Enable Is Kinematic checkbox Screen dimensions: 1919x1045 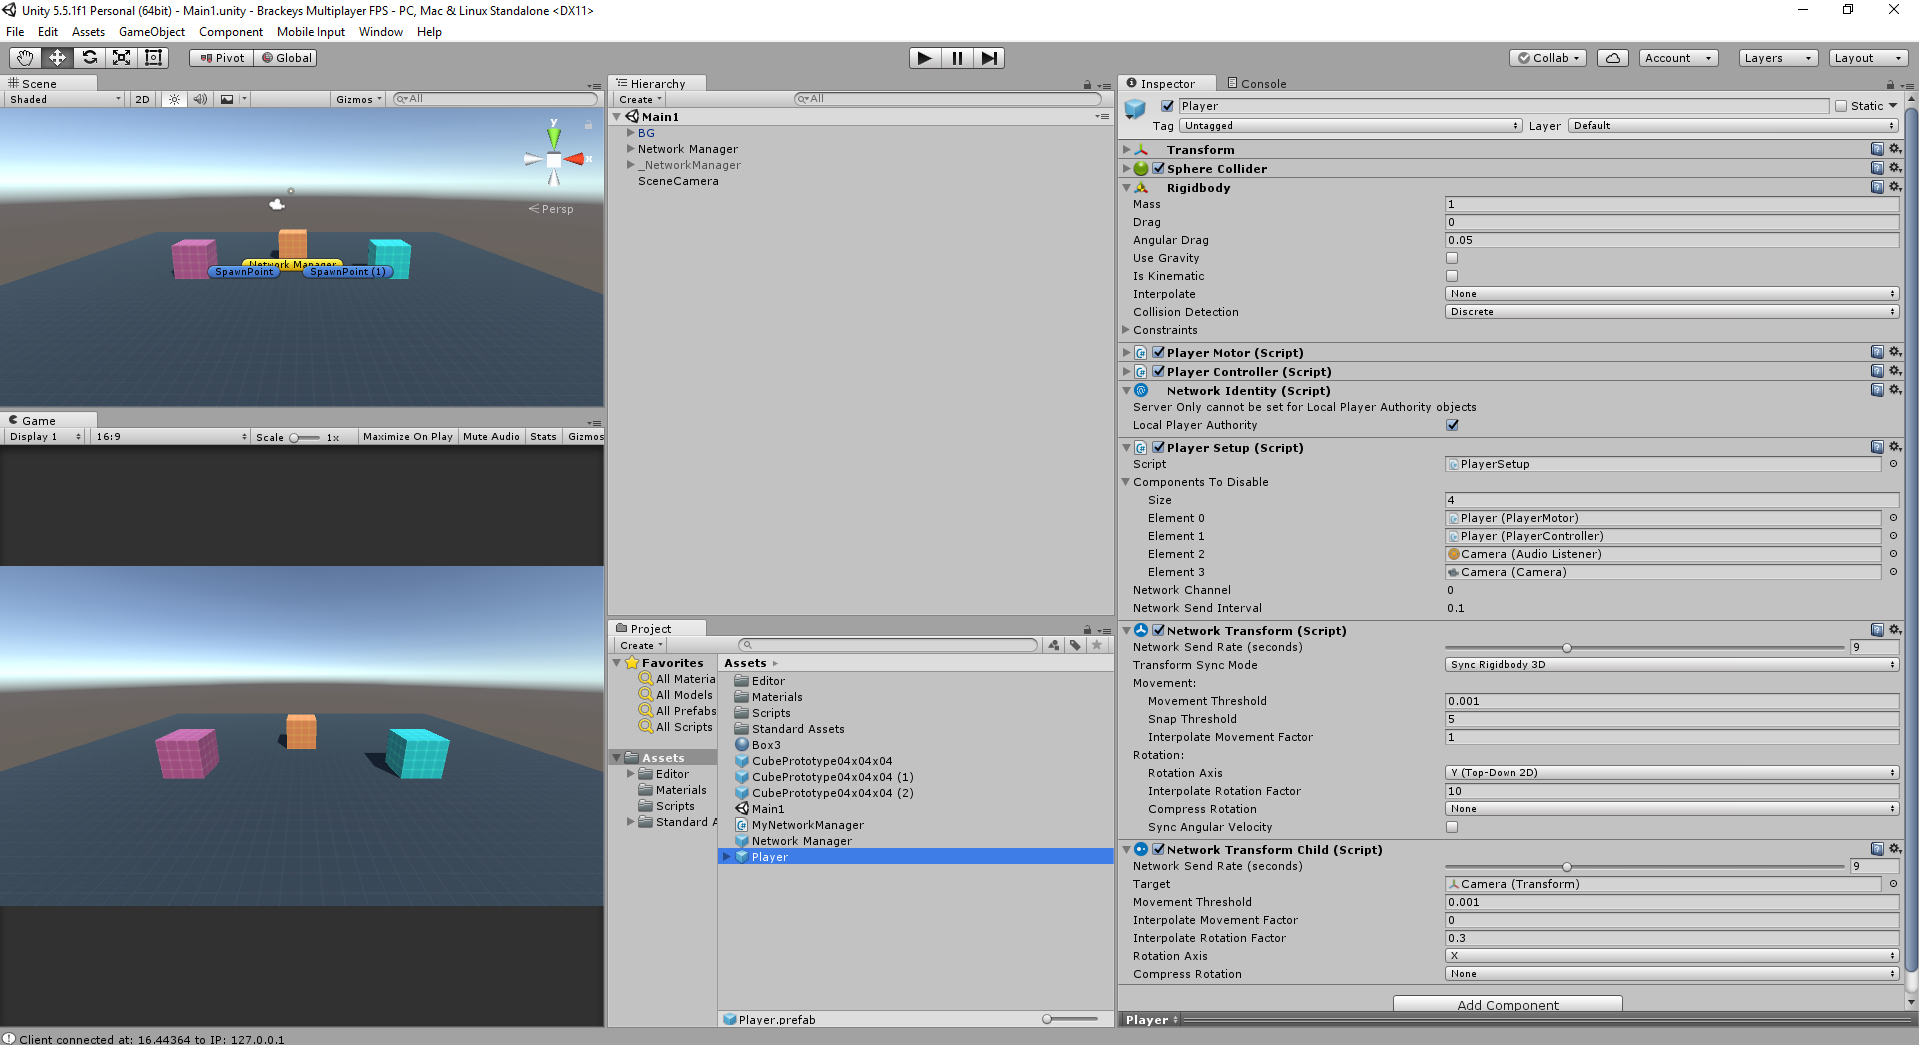pyautogui.click(x=1452, y=276)
